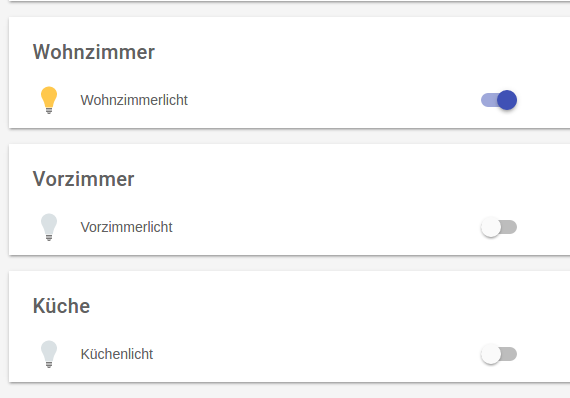Click the Wohnzimmer card heading
570x398 pixels.
94,52
